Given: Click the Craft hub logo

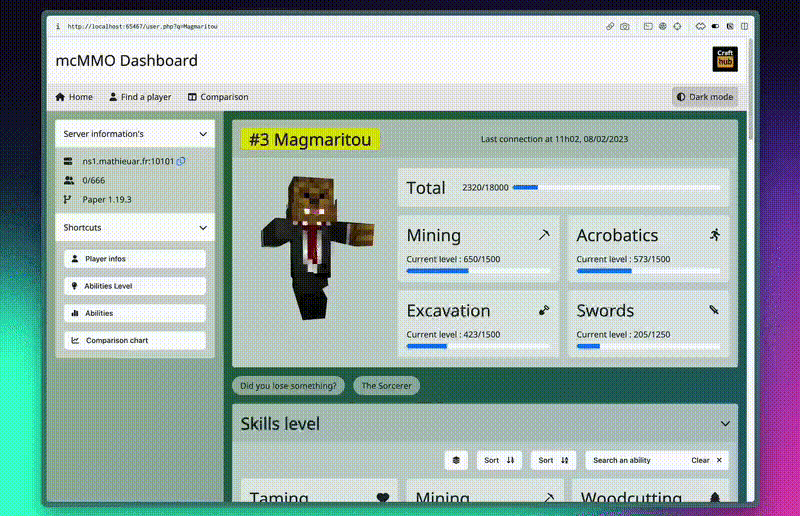Looking at the screenshot, I should click(724, 59).
